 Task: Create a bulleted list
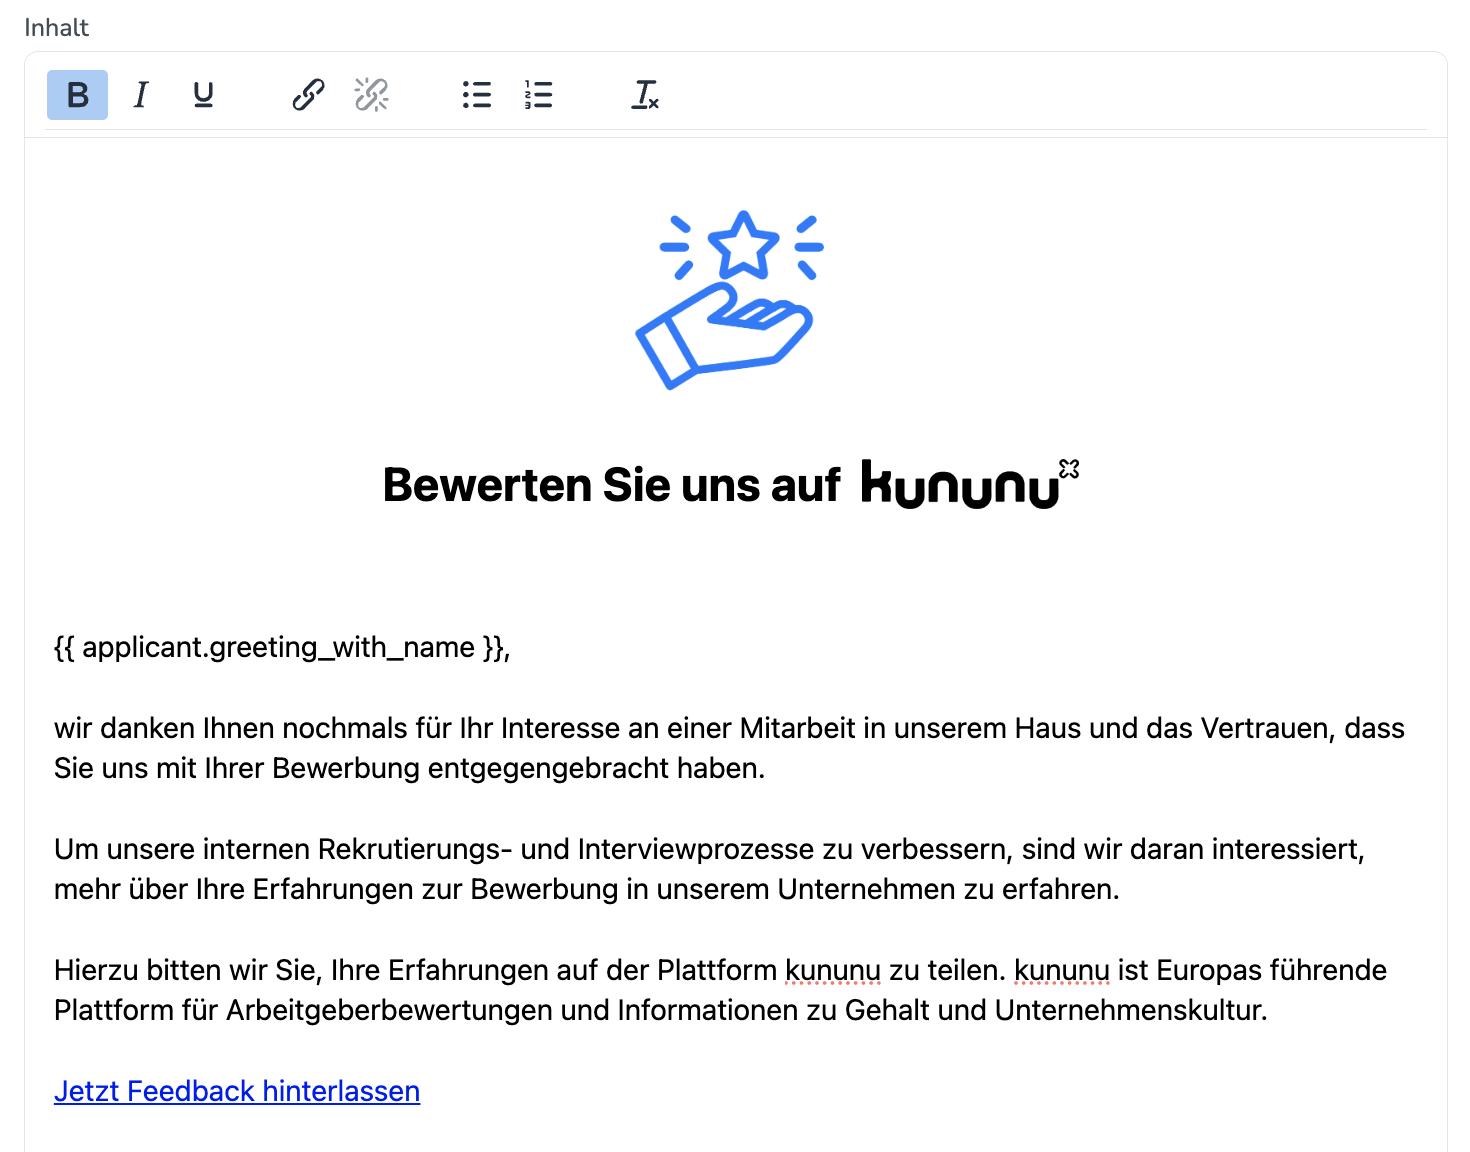(x=477, y=95)
